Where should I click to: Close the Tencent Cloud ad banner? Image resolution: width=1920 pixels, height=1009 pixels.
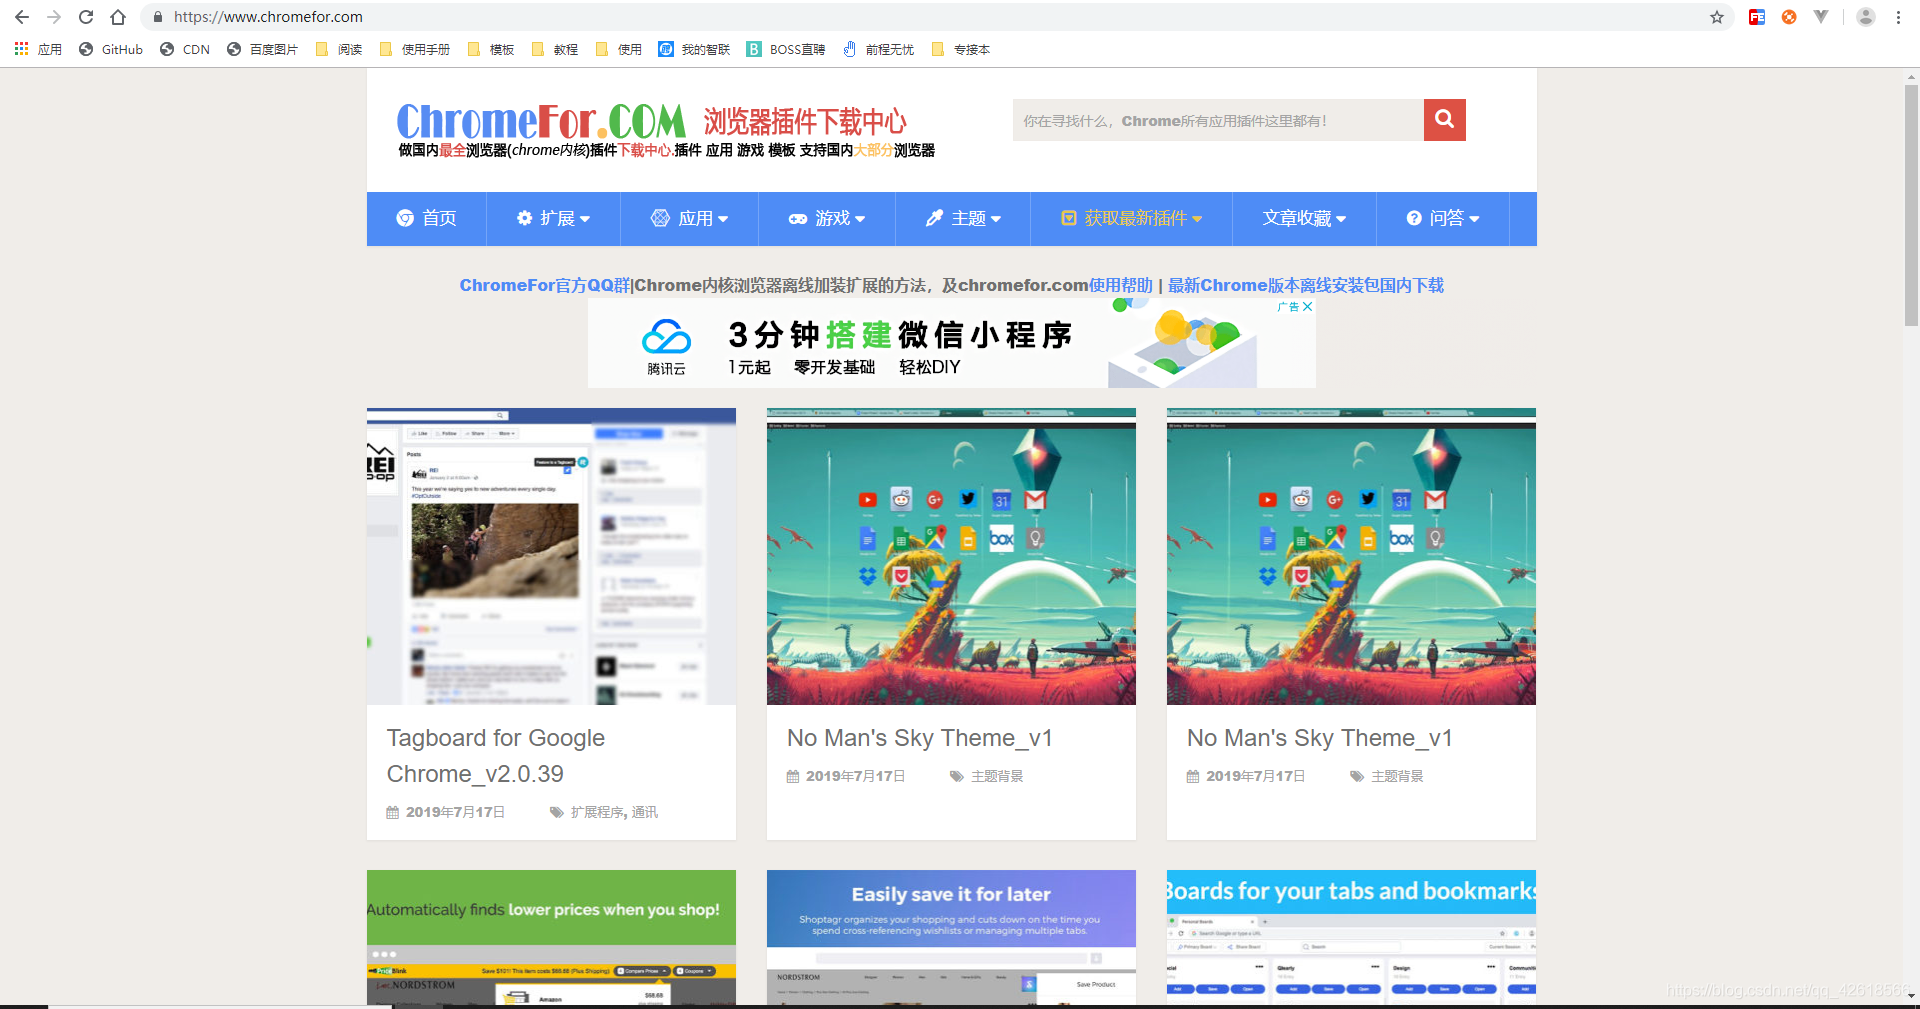coord(1307,307)
